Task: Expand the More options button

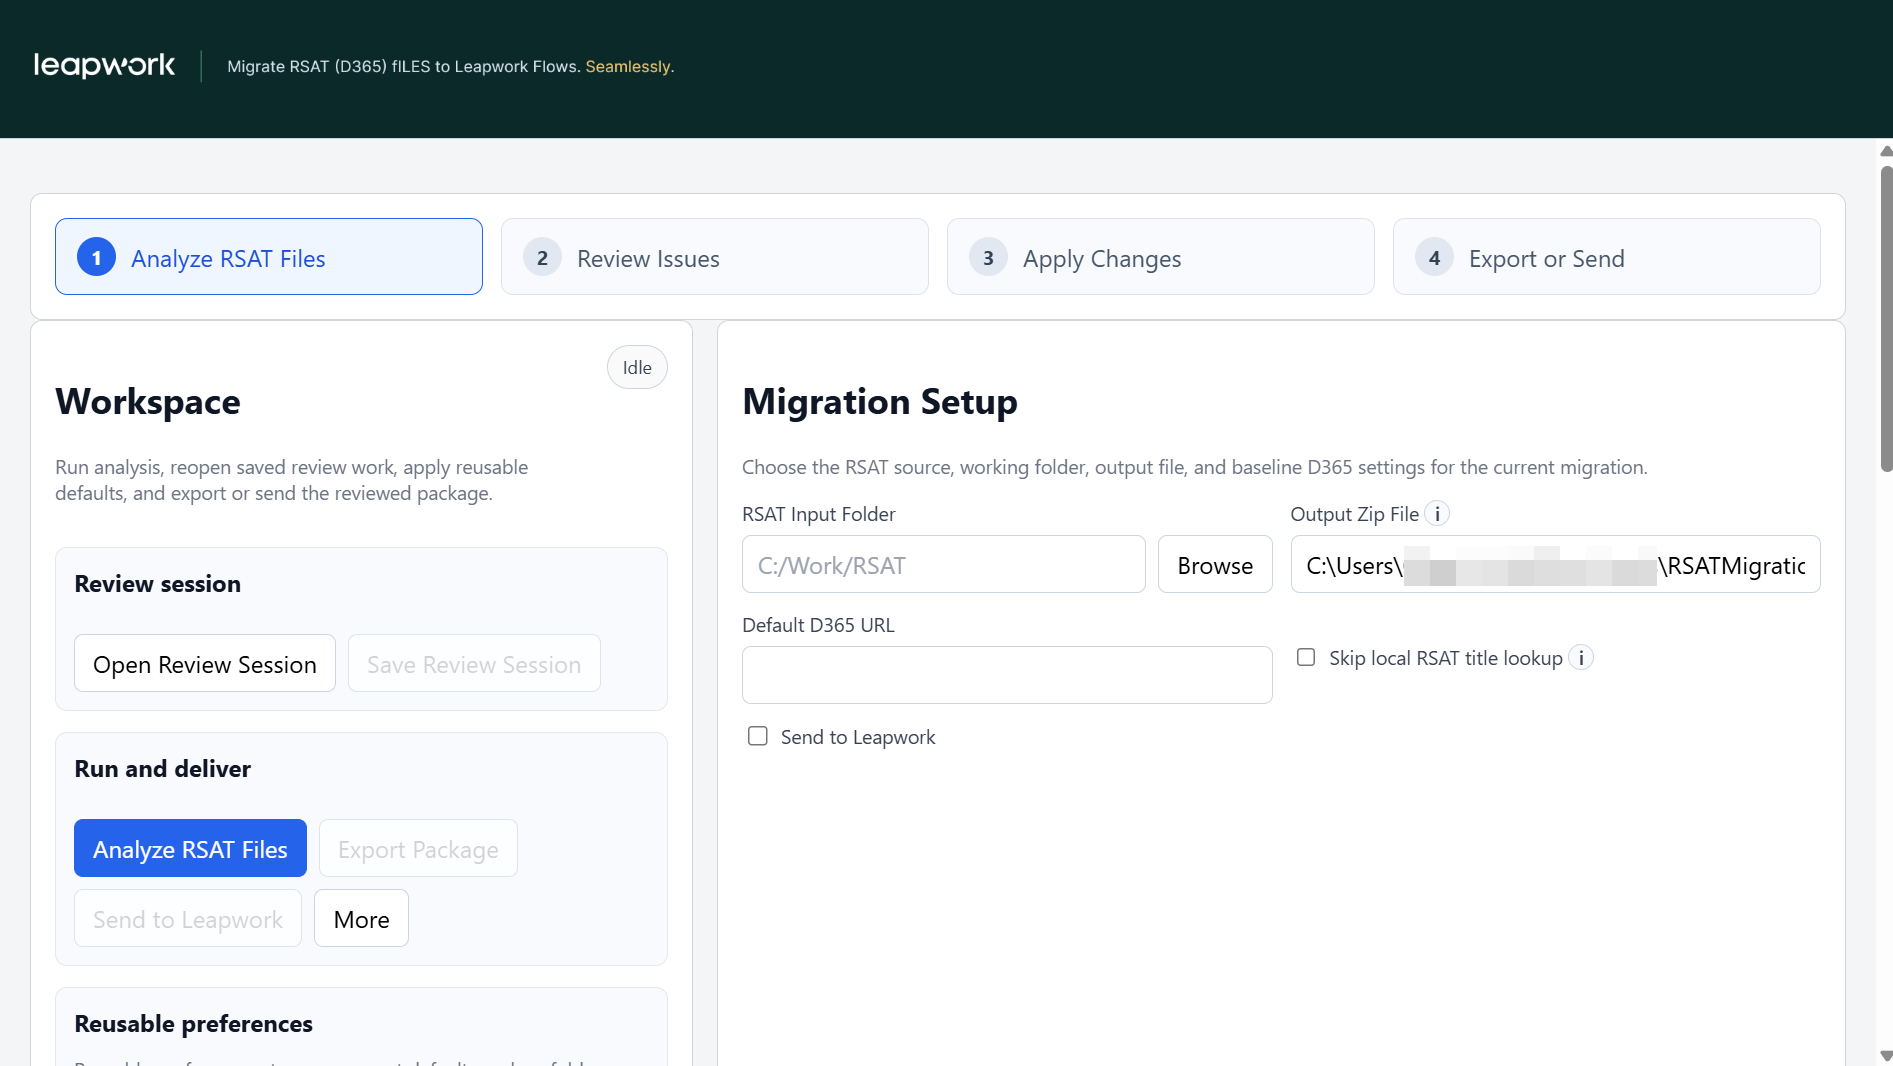Action: 362,919
